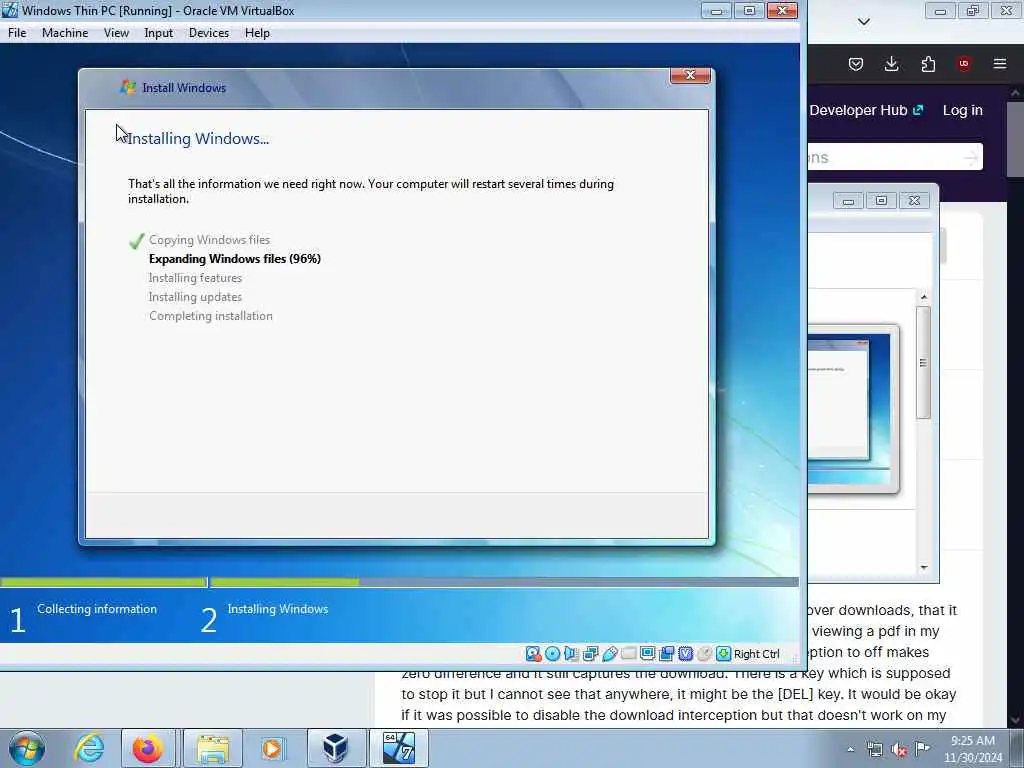Click the Installing updates step text
1024x768 pixels.
tap(195, 296)
